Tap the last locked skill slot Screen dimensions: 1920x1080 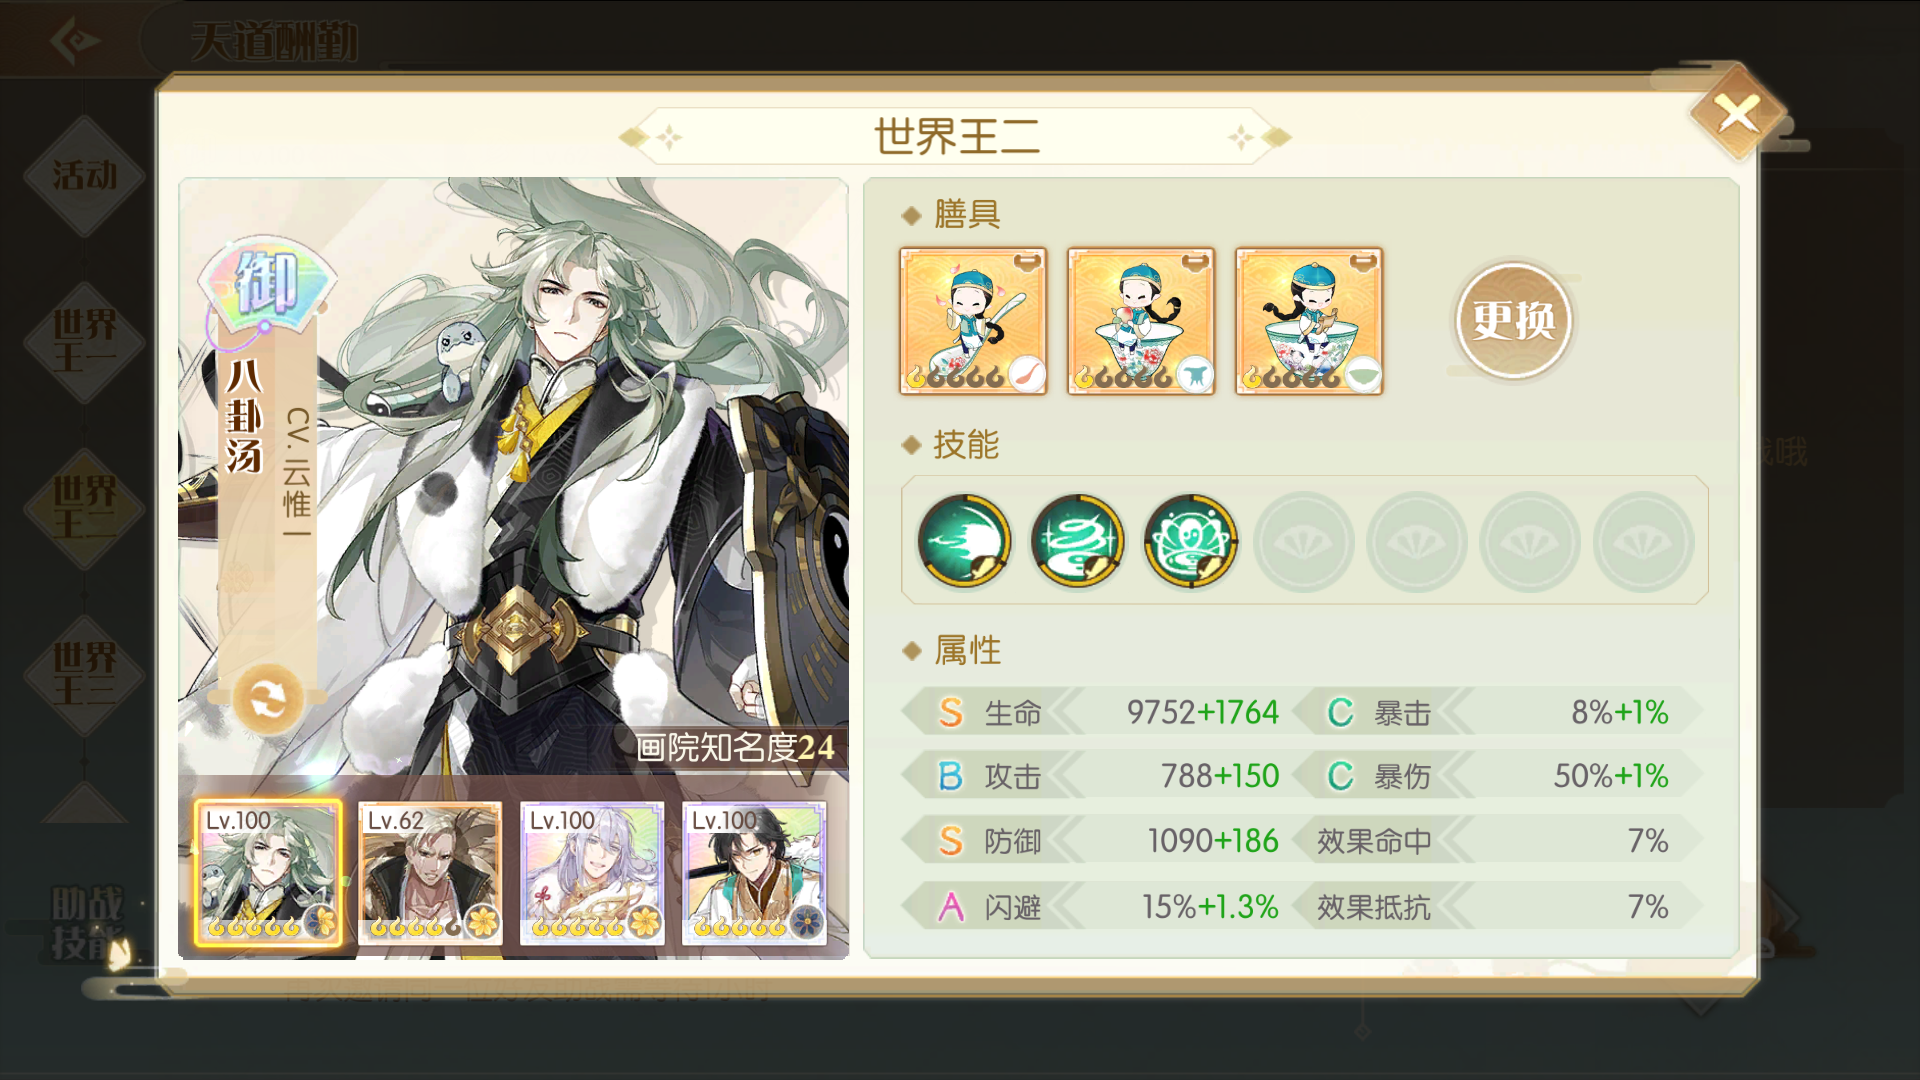pos(1643,541)
